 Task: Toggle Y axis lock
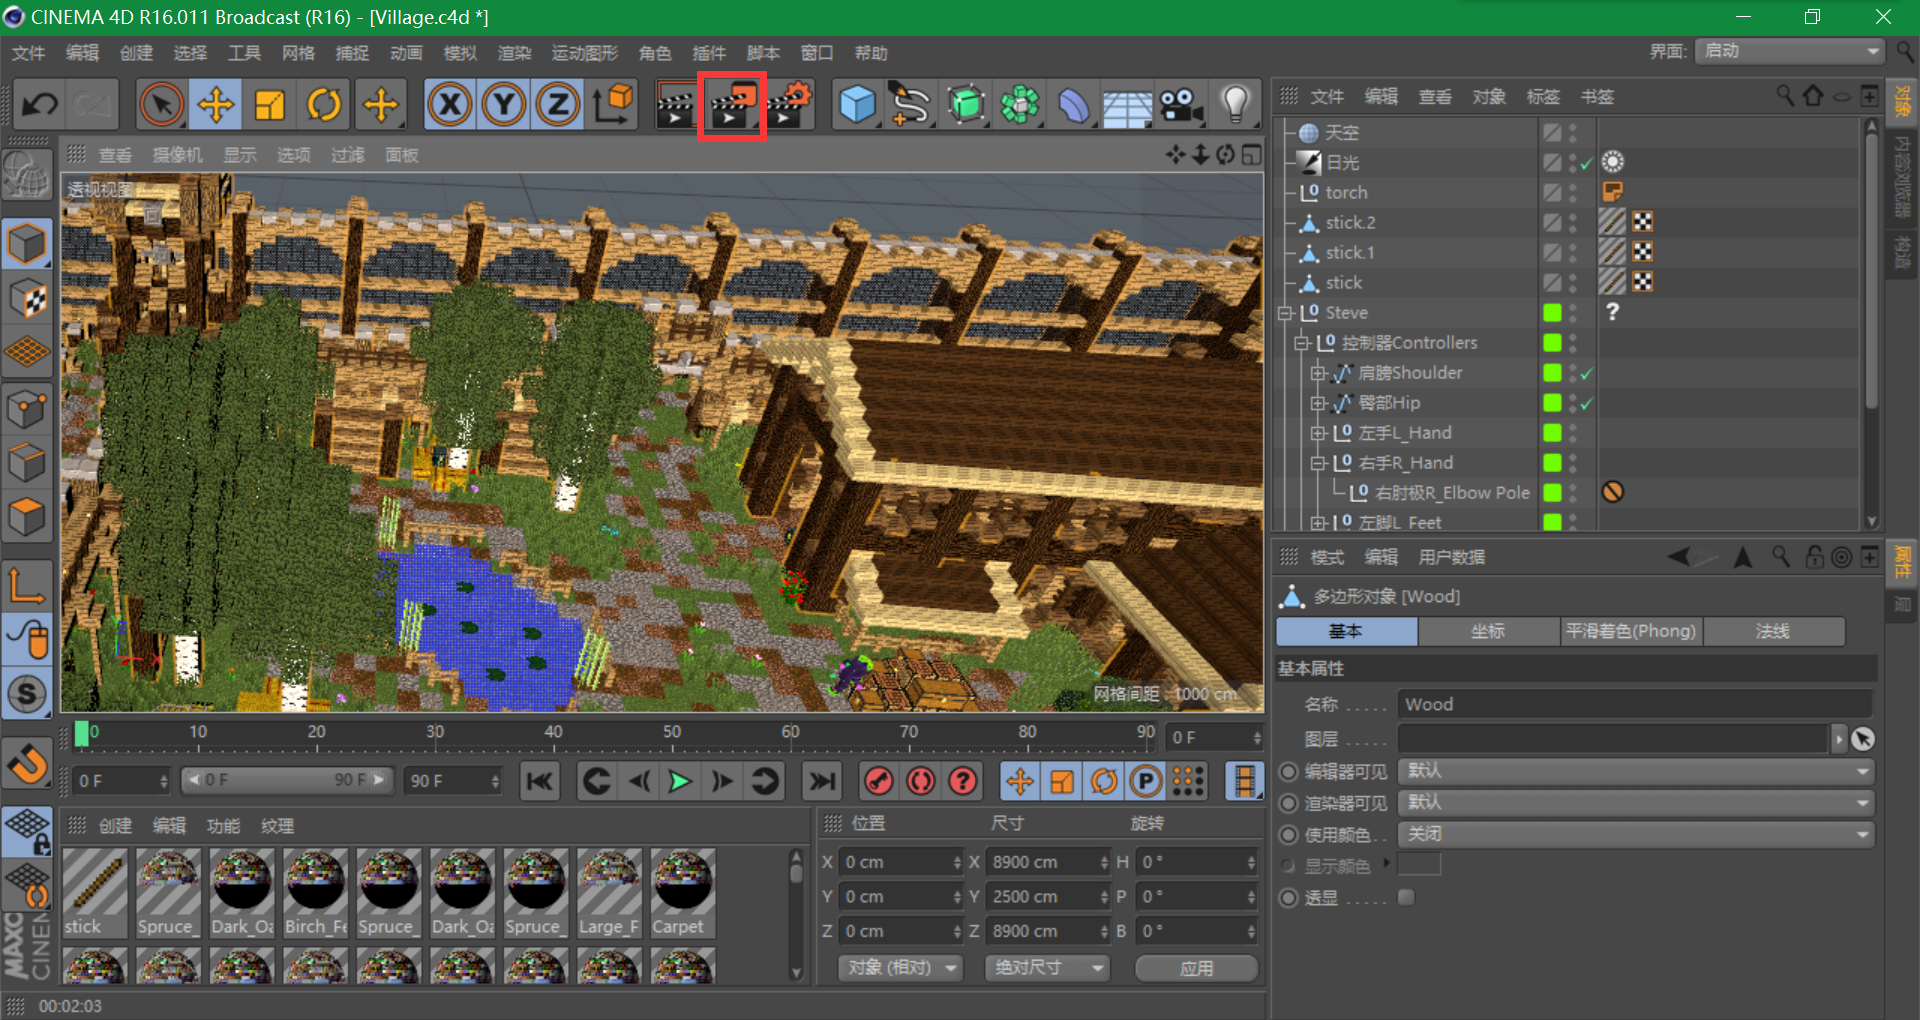pyautogui.click(x=504, y=104)
